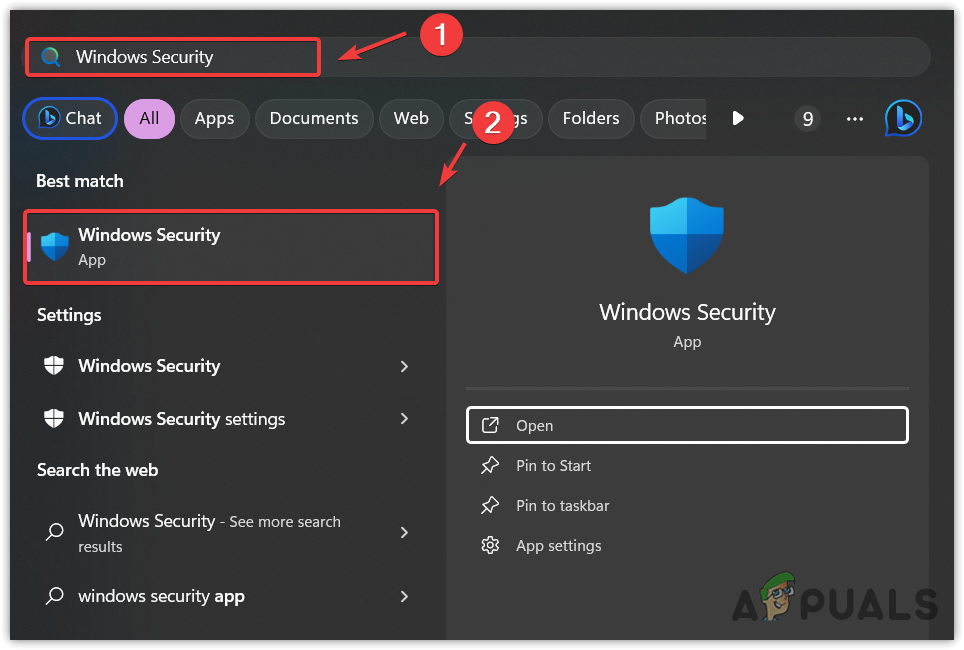Click the search magnifier icon in search box
This screenshot has height=650, width=964.
pyautogui.click(x=50, y=57)
